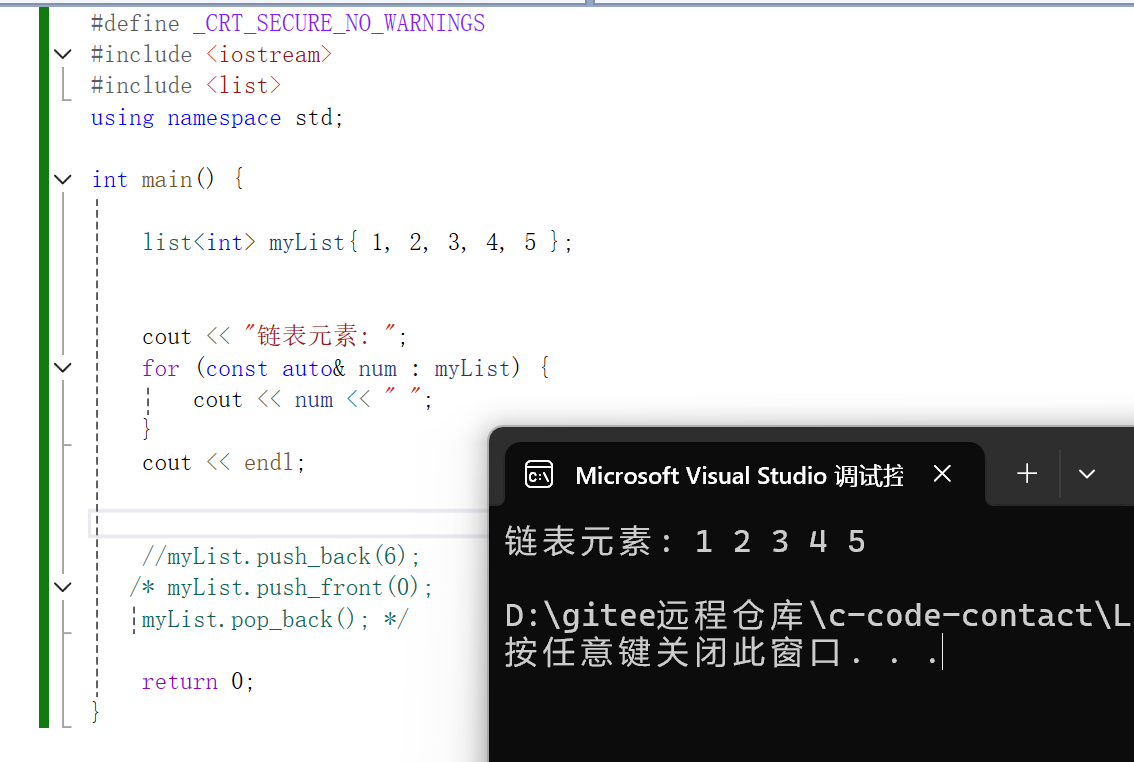Click 'const auto& num' in the for loop
Image resolution: width=1134 pixels, height=762 pixels.
pos(301,369)
